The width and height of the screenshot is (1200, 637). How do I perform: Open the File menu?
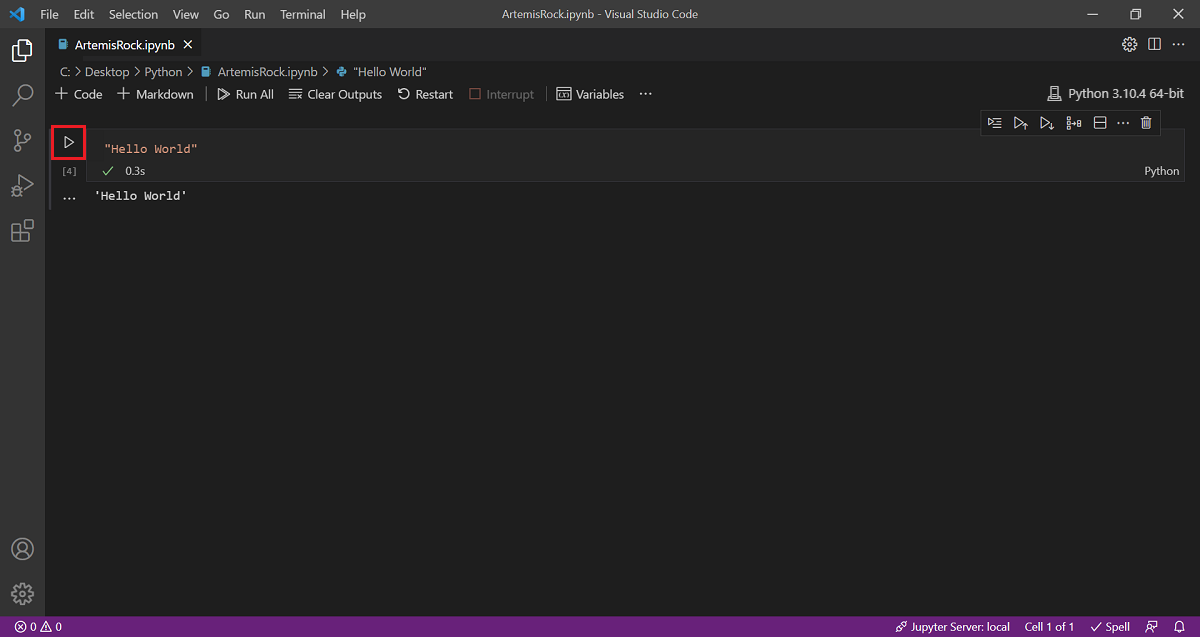click(x=49, y=14)
